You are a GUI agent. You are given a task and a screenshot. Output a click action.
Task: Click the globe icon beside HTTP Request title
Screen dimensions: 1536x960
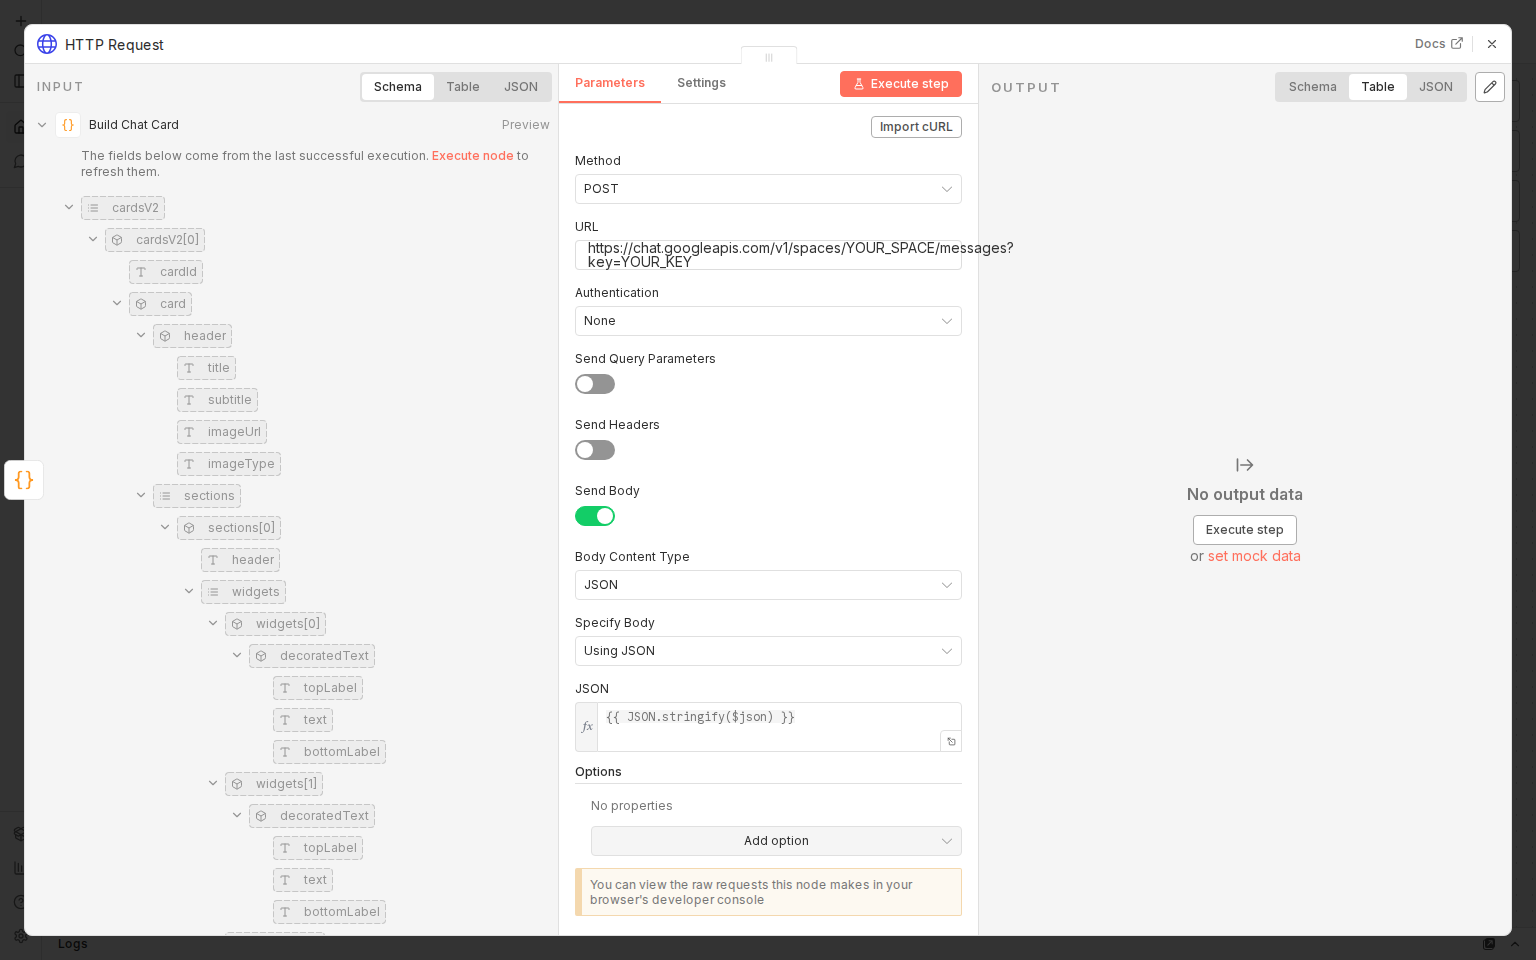click(46, 44)
